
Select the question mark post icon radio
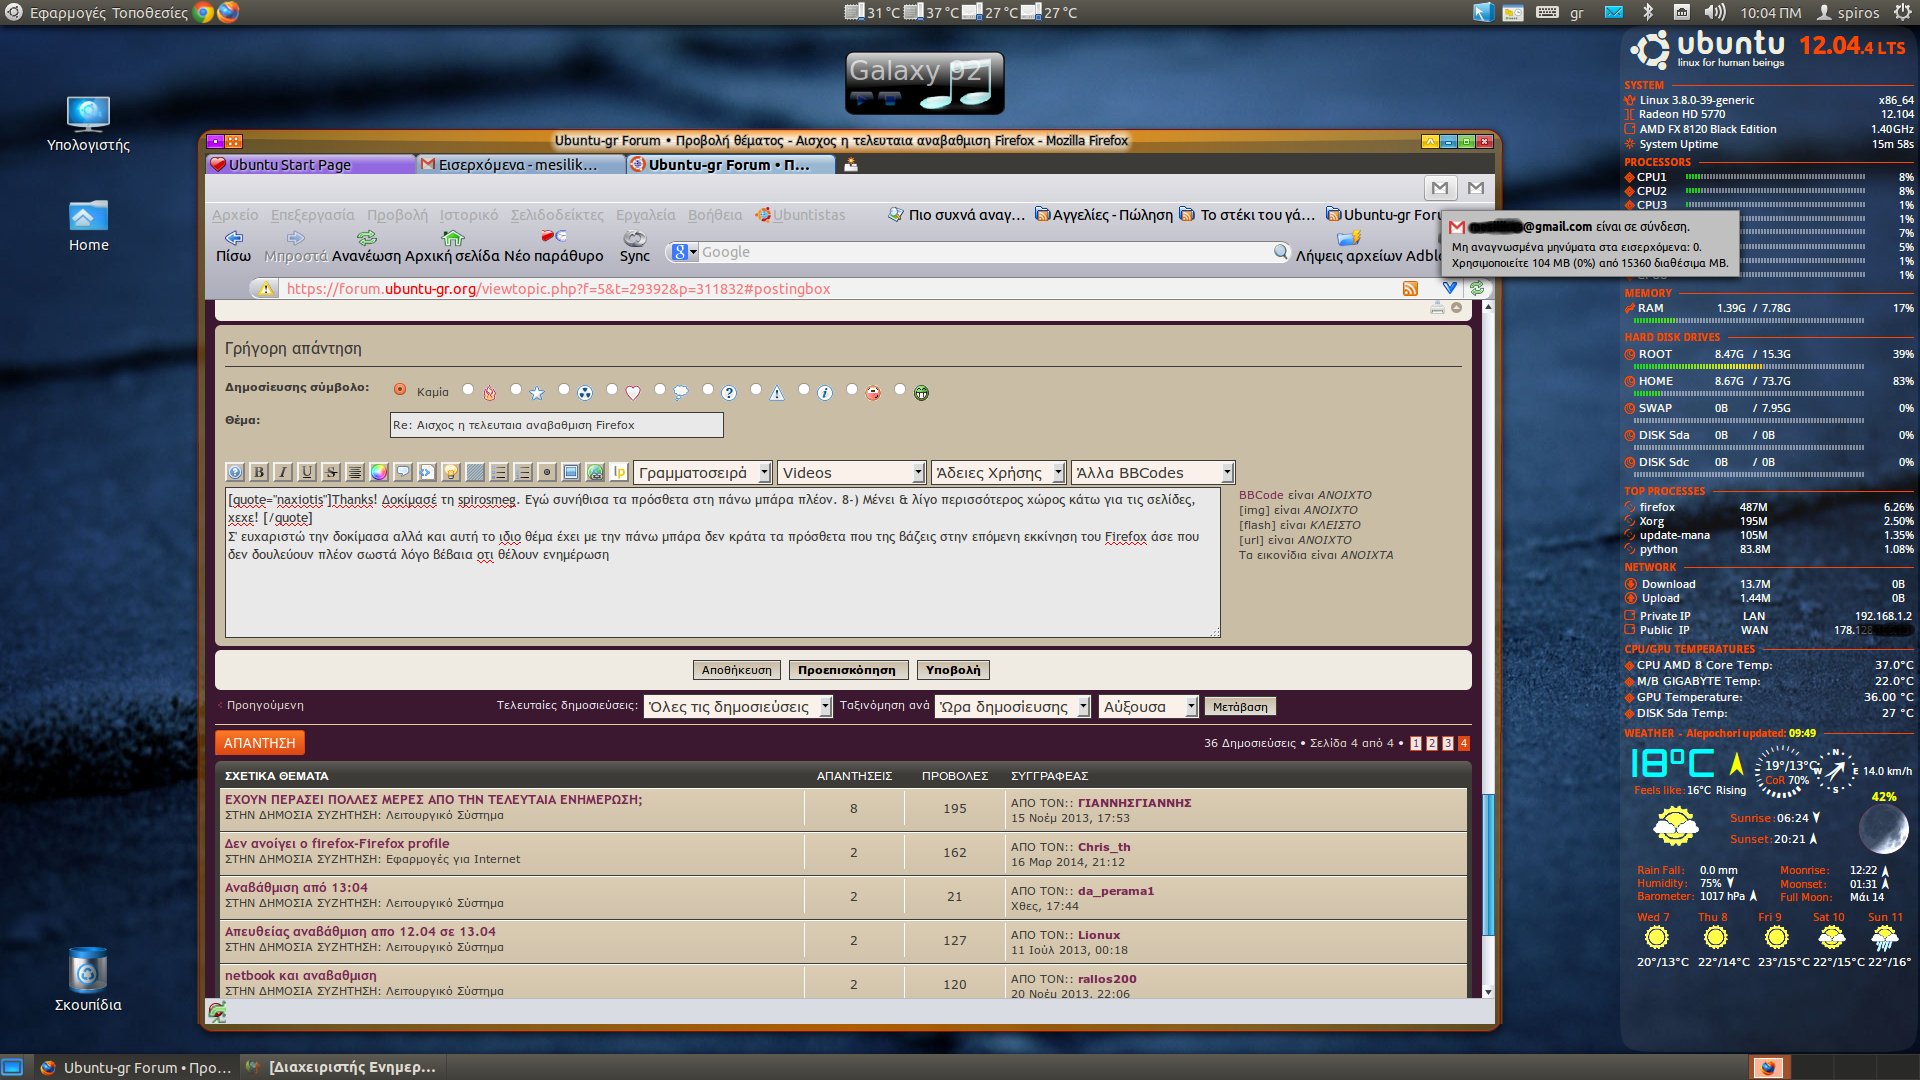[708, 390]
